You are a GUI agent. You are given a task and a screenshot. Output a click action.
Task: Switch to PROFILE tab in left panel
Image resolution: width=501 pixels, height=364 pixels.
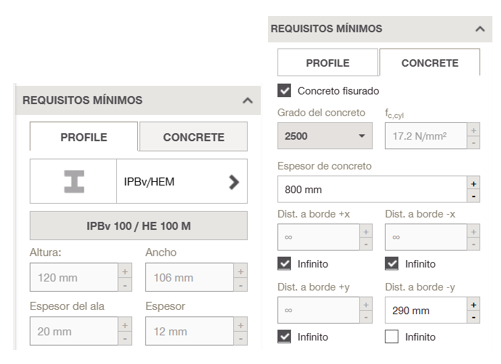click(x=84, y=137)
